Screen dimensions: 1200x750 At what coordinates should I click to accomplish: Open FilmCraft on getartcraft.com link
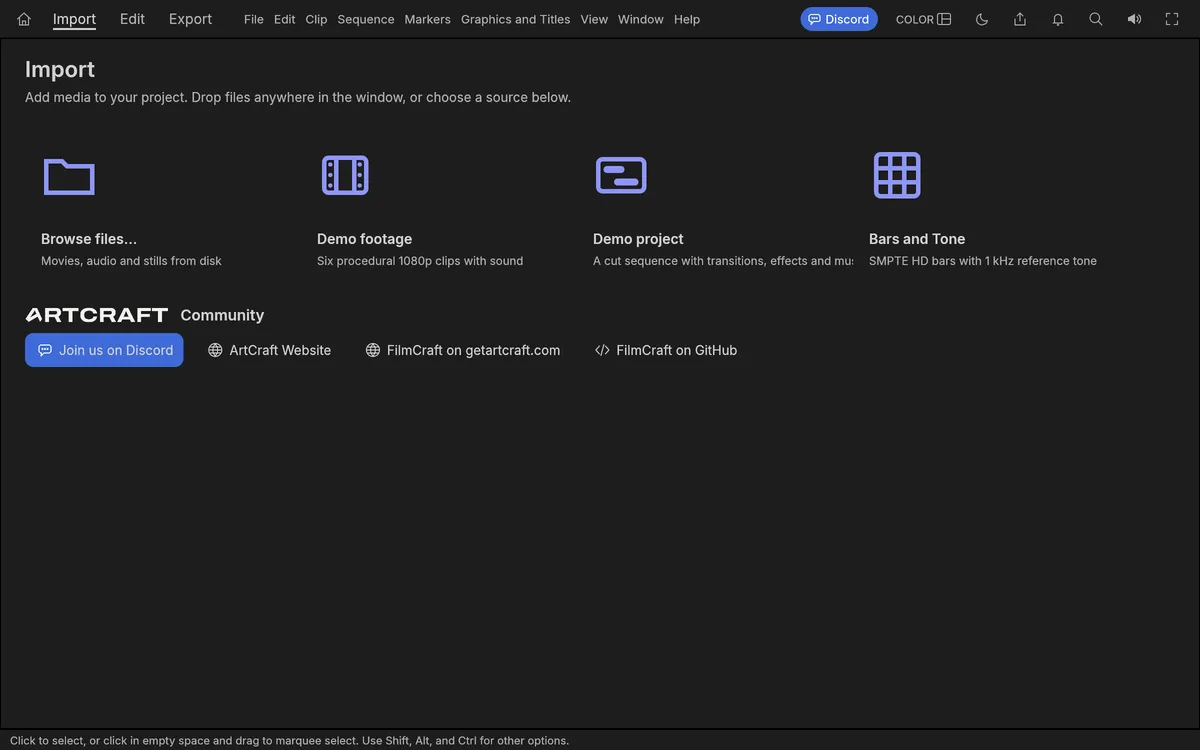(x=462, y=350)
